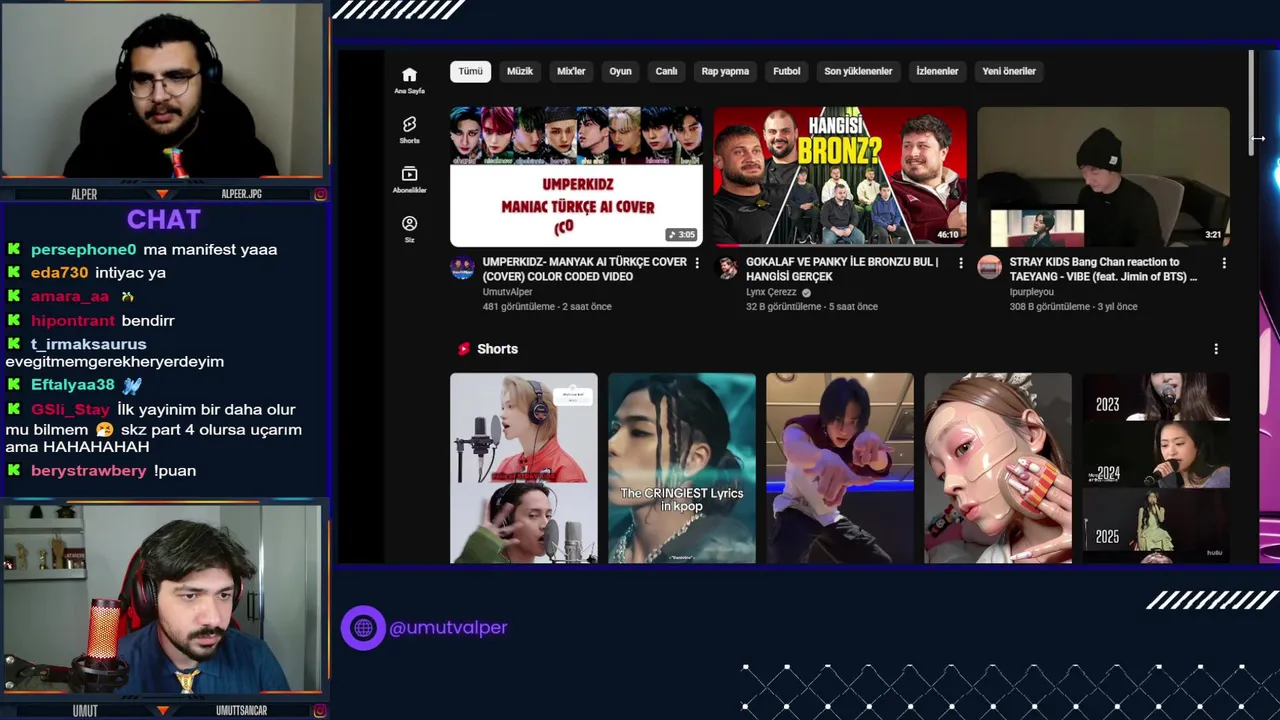This screenshot has height=720, width=1280.
Task: Click persephone0 username in chat
Action: point(83,249)
